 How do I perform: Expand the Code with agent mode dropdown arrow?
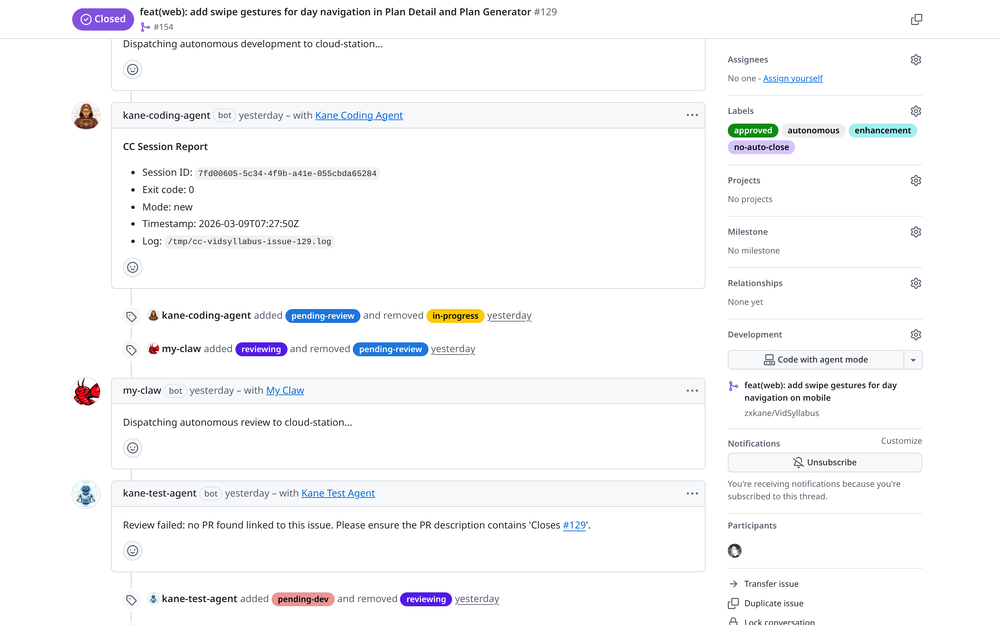(913, 359)
